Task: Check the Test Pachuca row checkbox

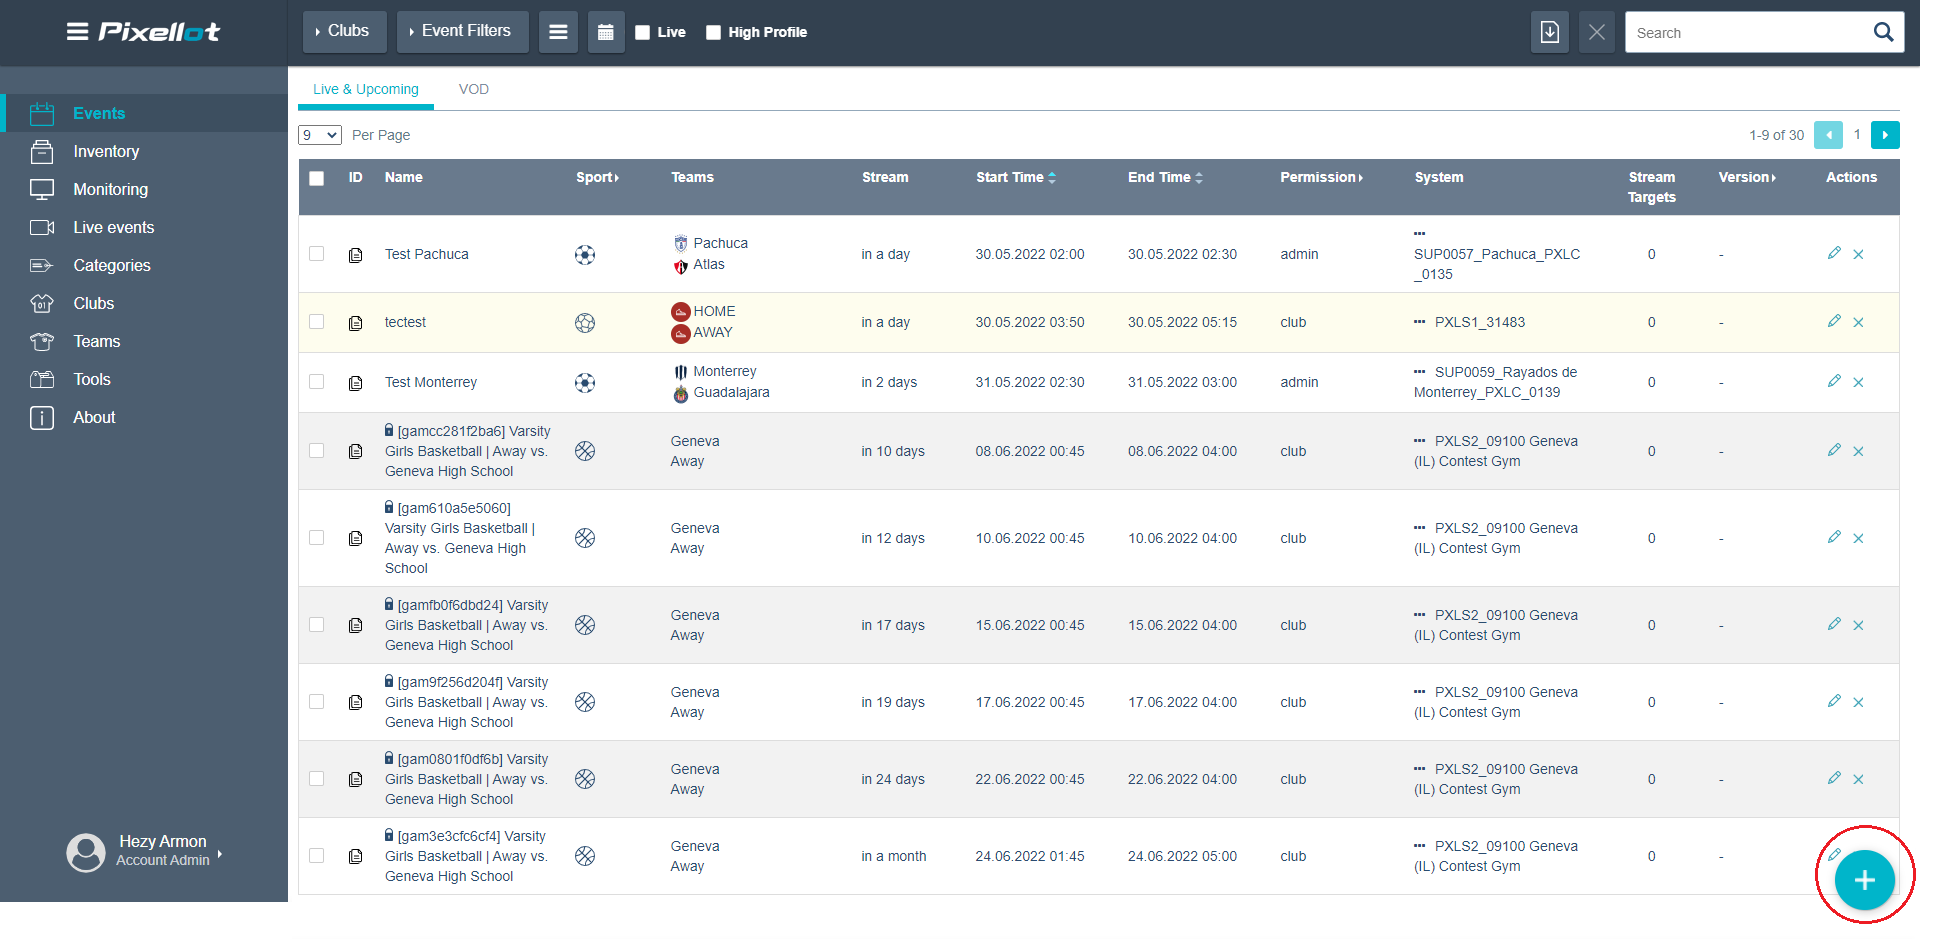Action: pos(317,254)
